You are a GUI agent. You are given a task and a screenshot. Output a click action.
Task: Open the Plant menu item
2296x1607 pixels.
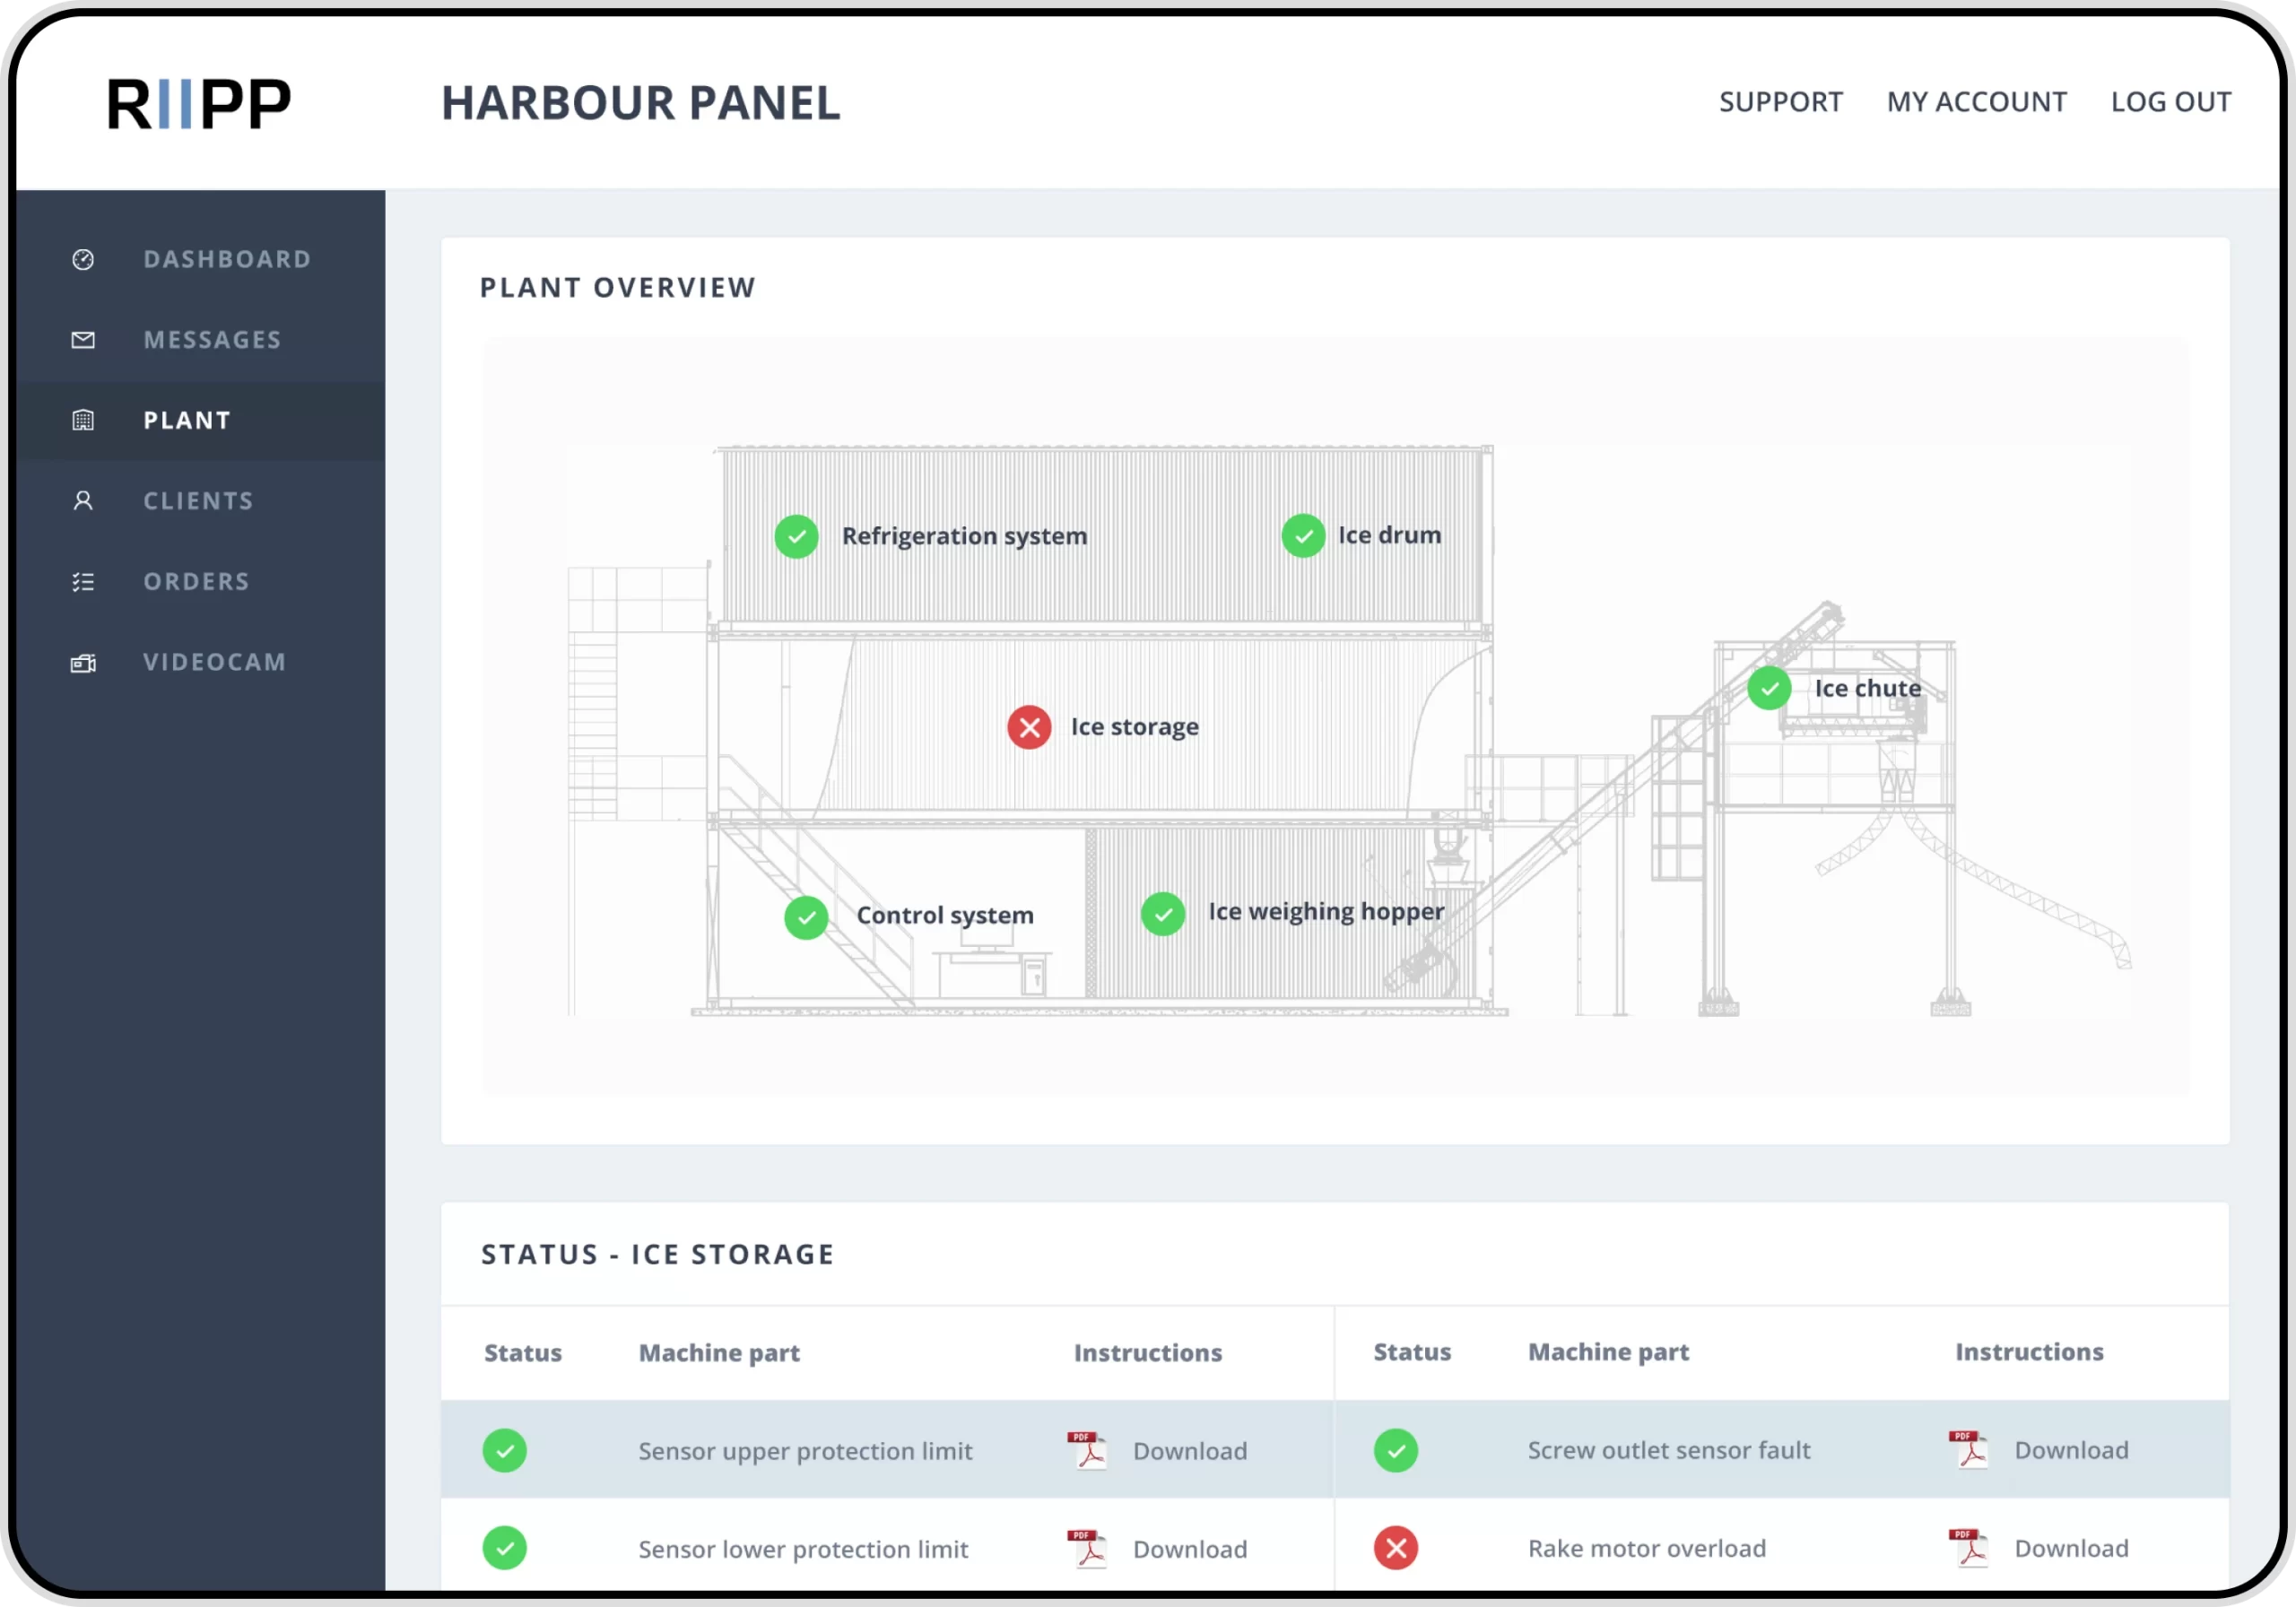187,421
